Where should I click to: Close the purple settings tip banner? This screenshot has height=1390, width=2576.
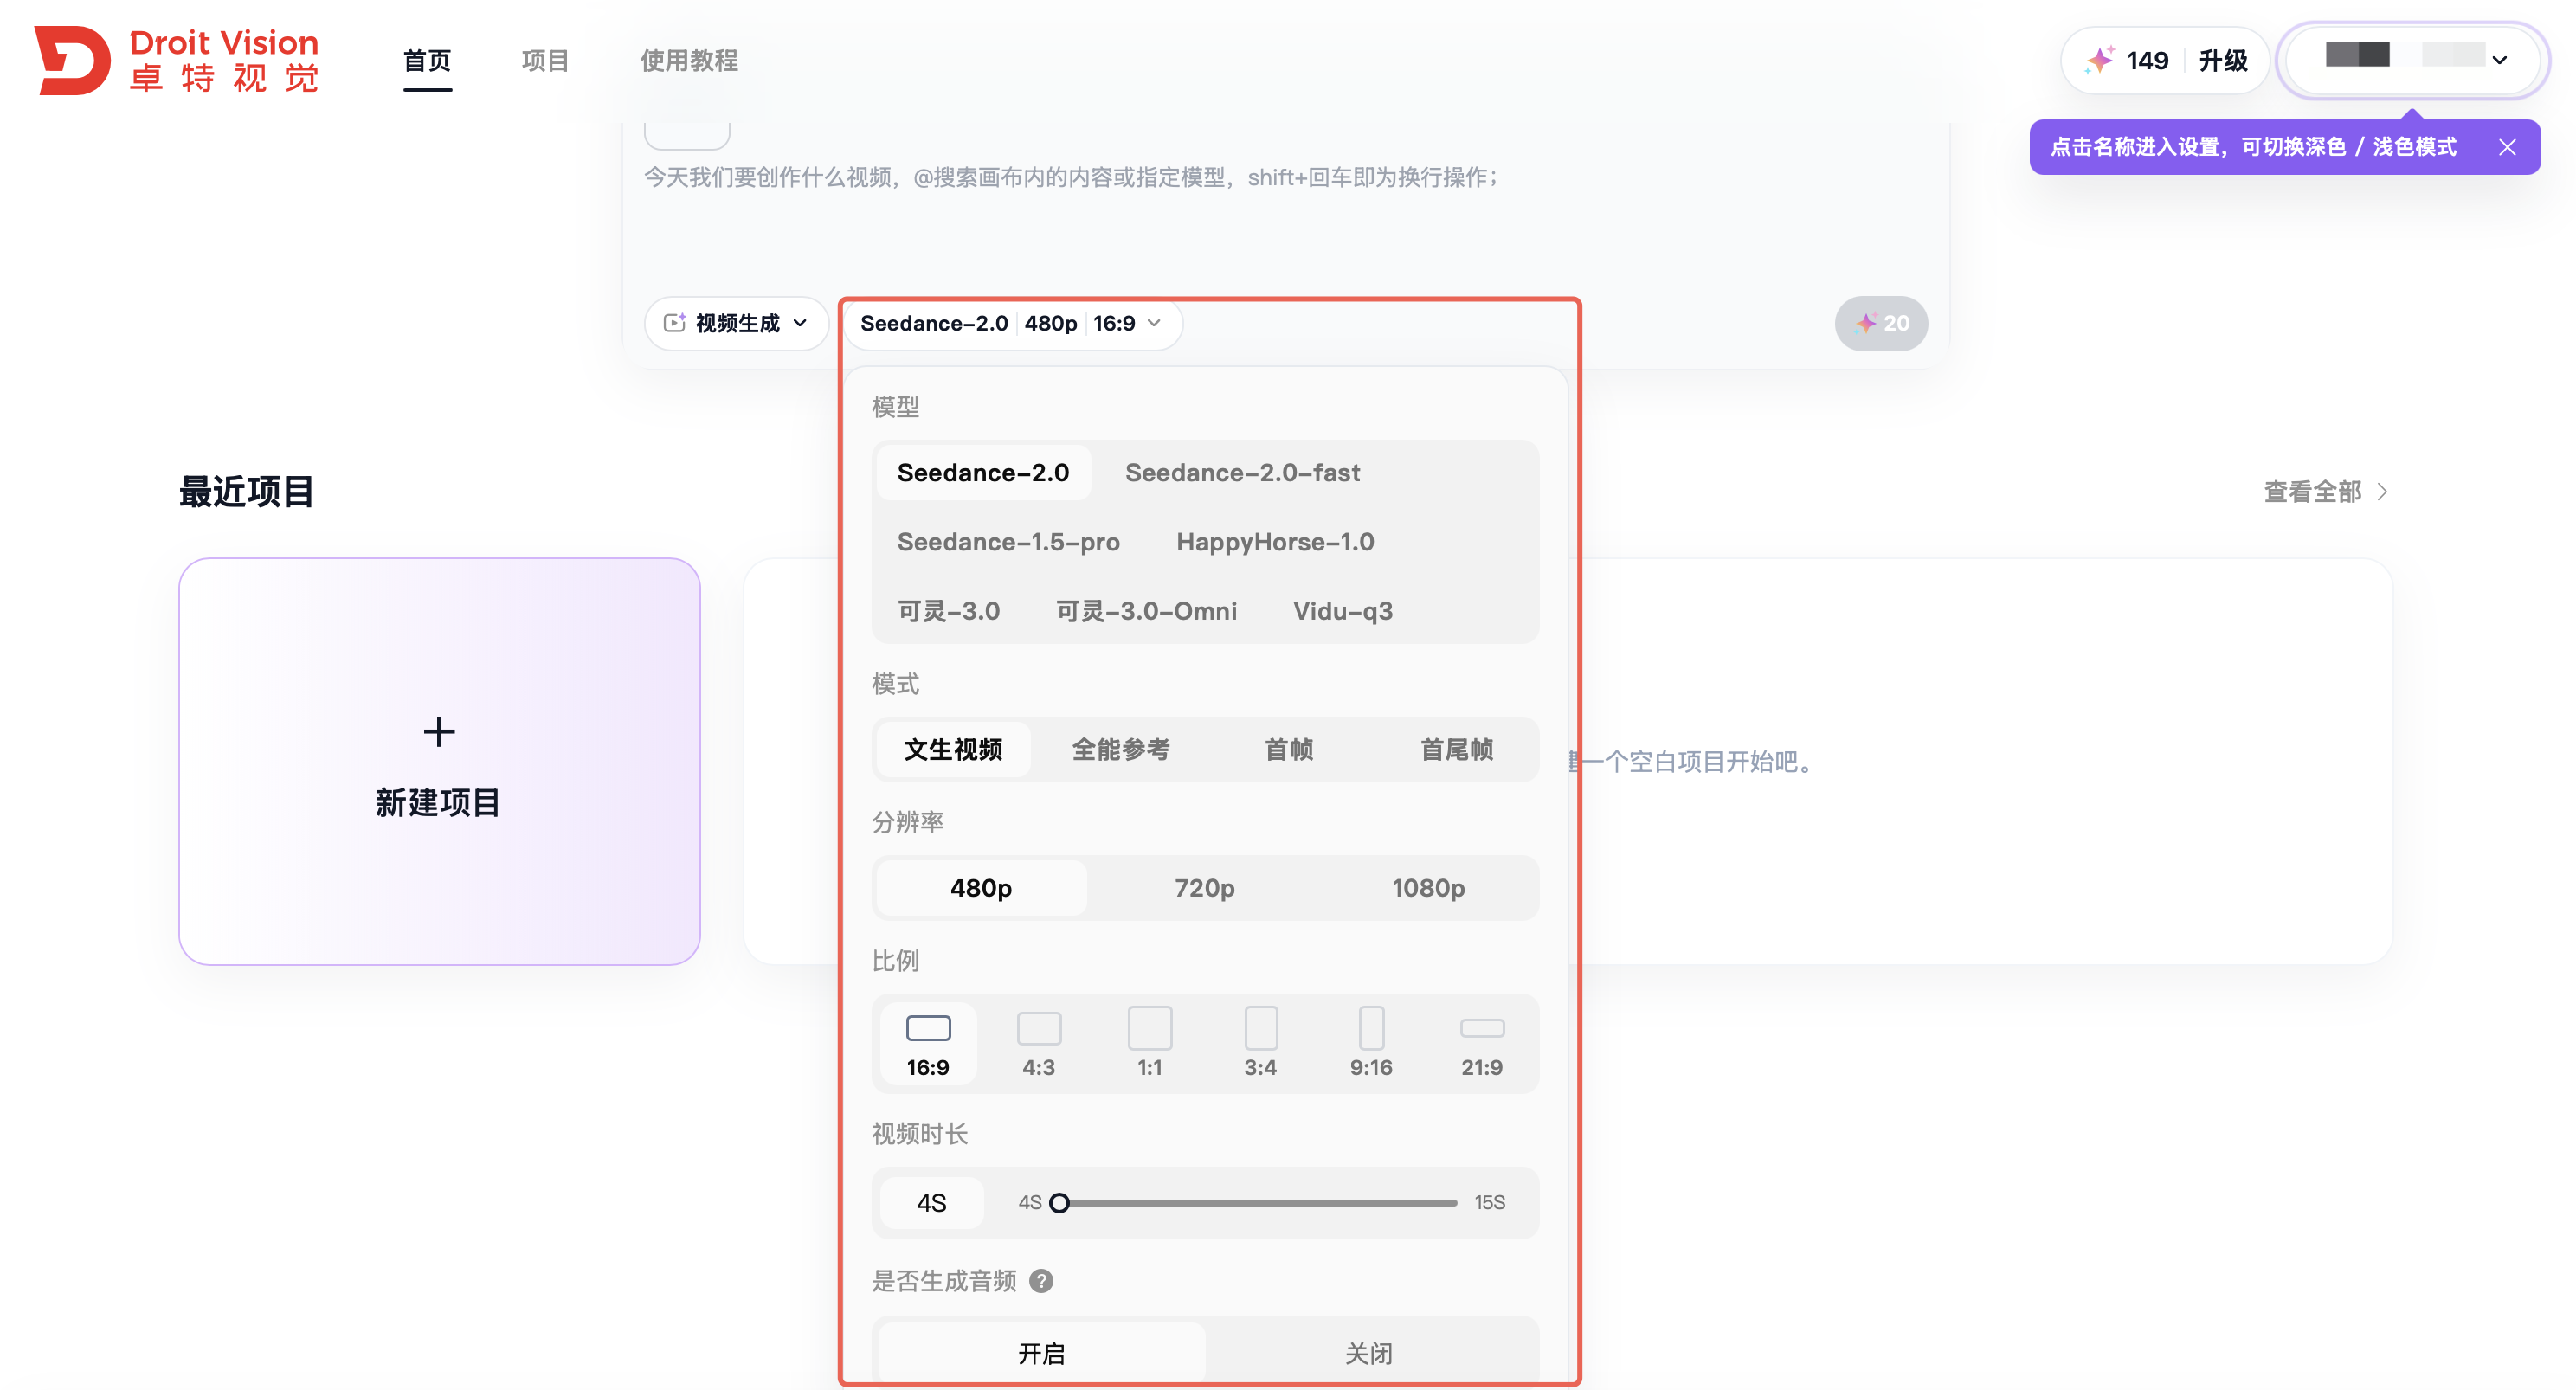coord(2507,147)
